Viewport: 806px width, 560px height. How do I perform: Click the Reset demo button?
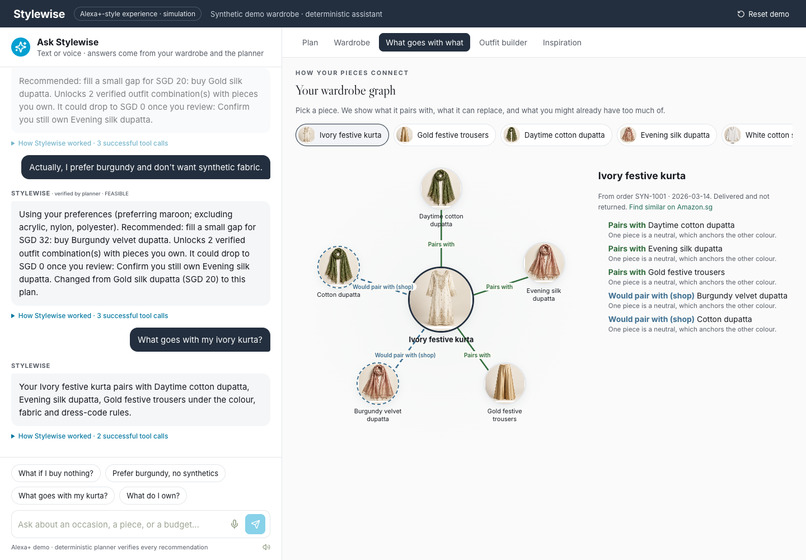click(763, 14)
